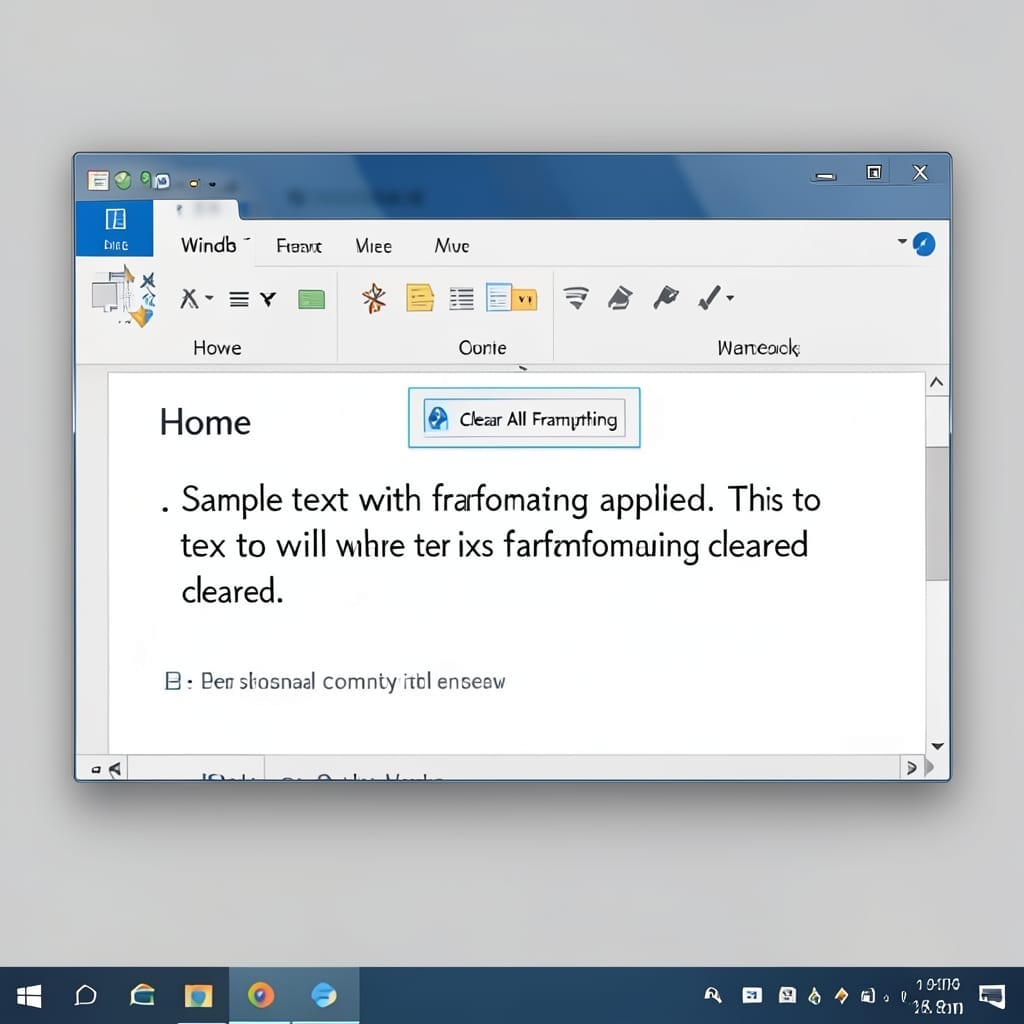Click the highlighter pen icon

click(665, 297)
